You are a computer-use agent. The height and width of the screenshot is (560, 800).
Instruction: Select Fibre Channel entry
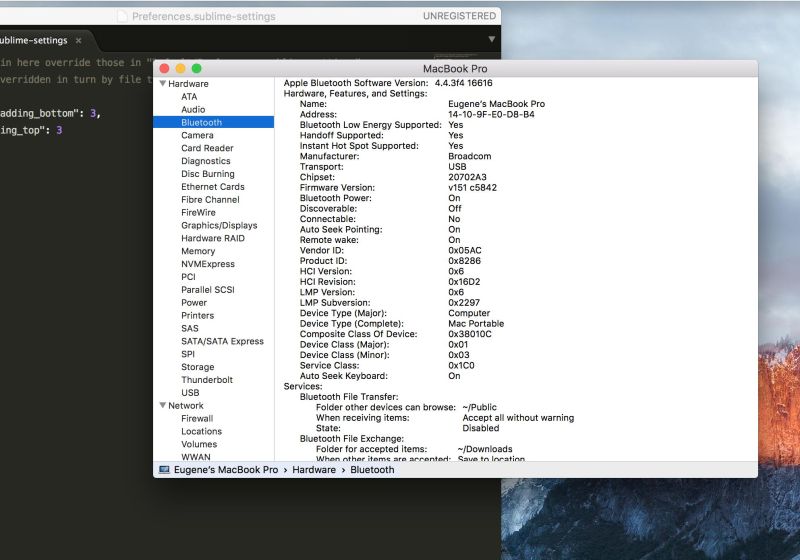pos(210,199)
